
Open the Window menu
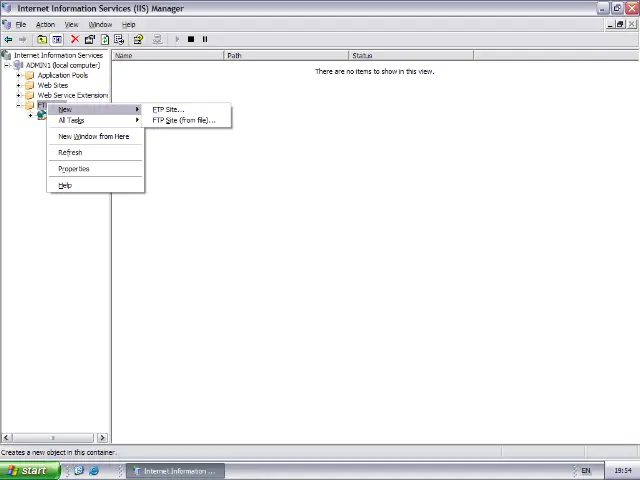[x=100, y=24]
